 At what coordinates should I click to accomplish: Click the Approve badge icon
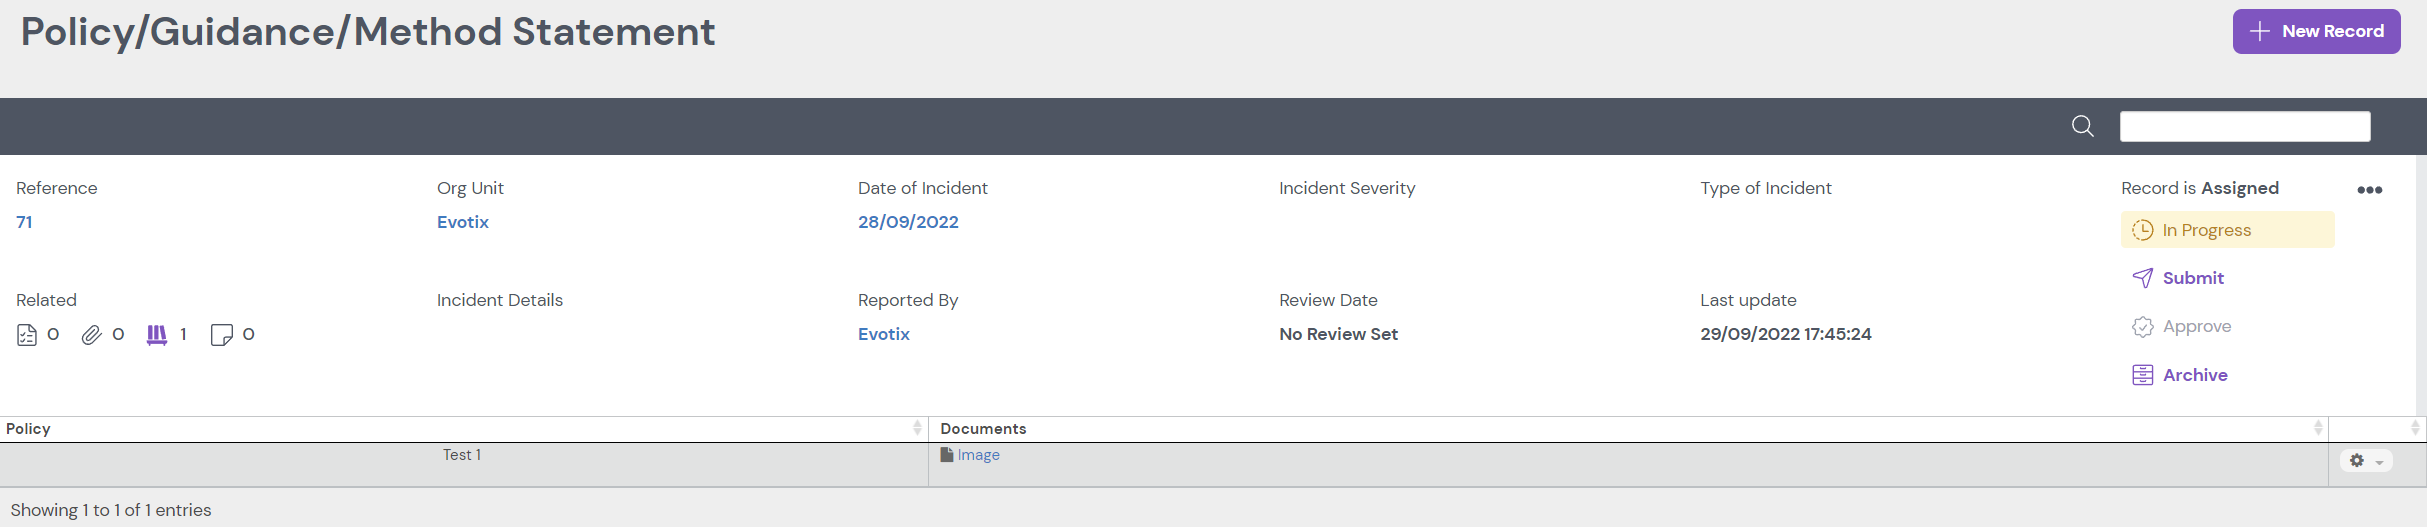coord(2142,327)
